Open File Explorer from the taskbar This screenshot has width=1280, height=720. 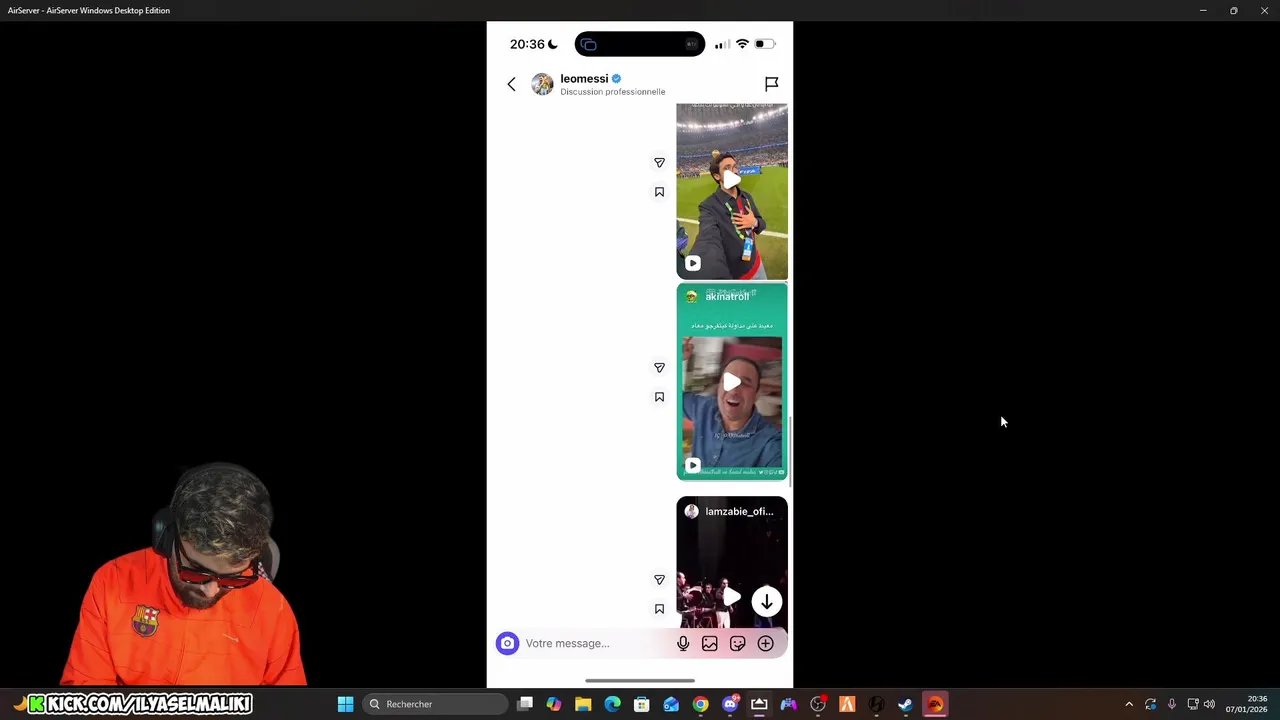click(x=583, y=704)
